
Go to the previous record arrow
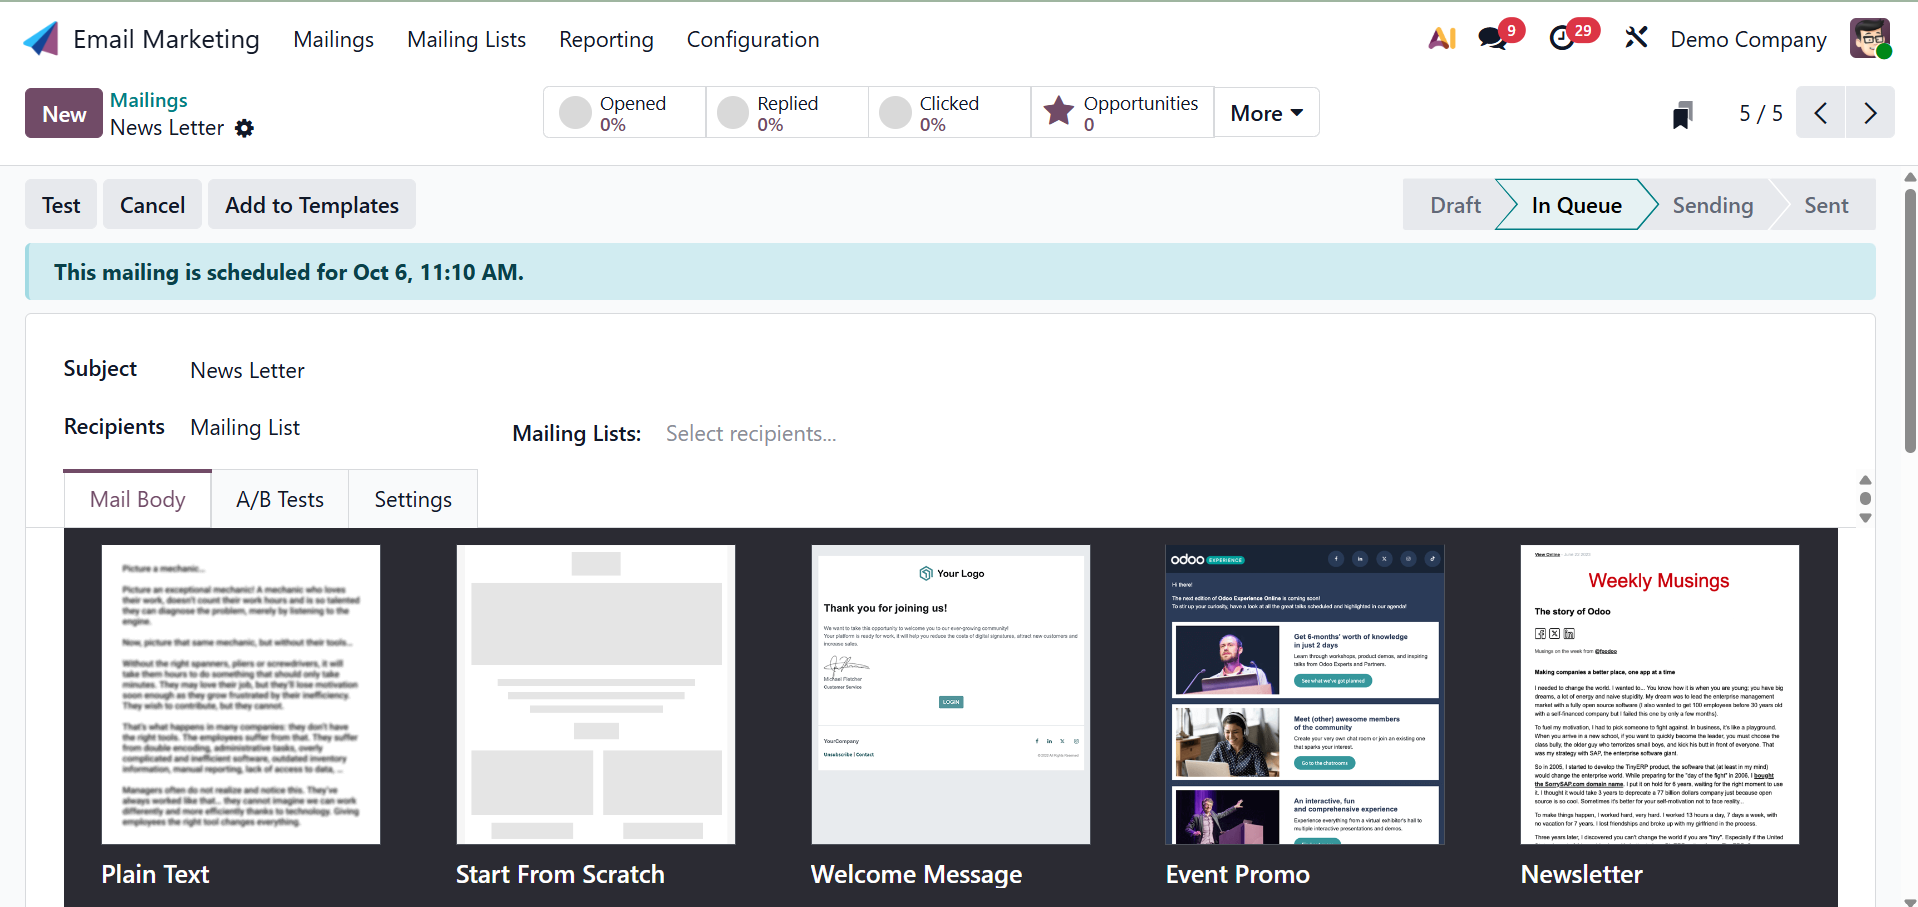coord(1820,113)
